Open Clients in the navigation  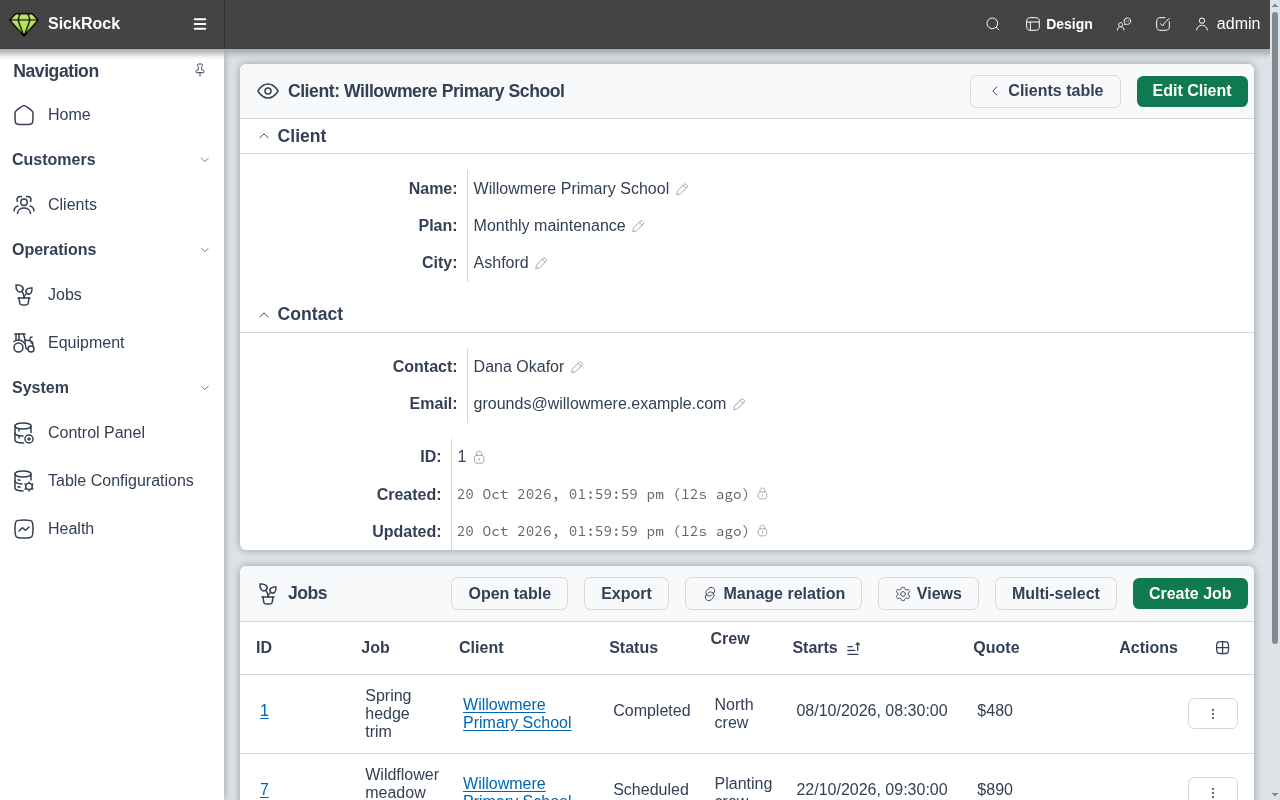(x=112, y=205)
